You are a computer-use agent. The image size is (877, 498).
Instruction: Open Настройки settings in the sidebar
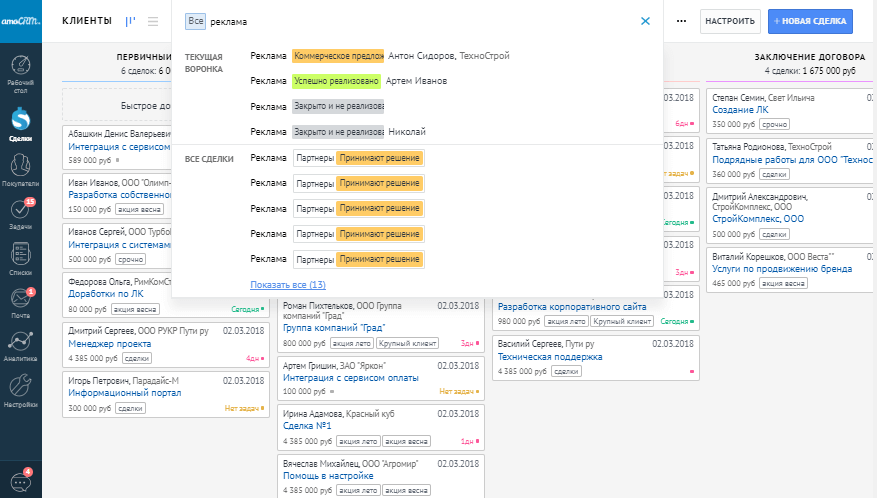pos(20,389)
